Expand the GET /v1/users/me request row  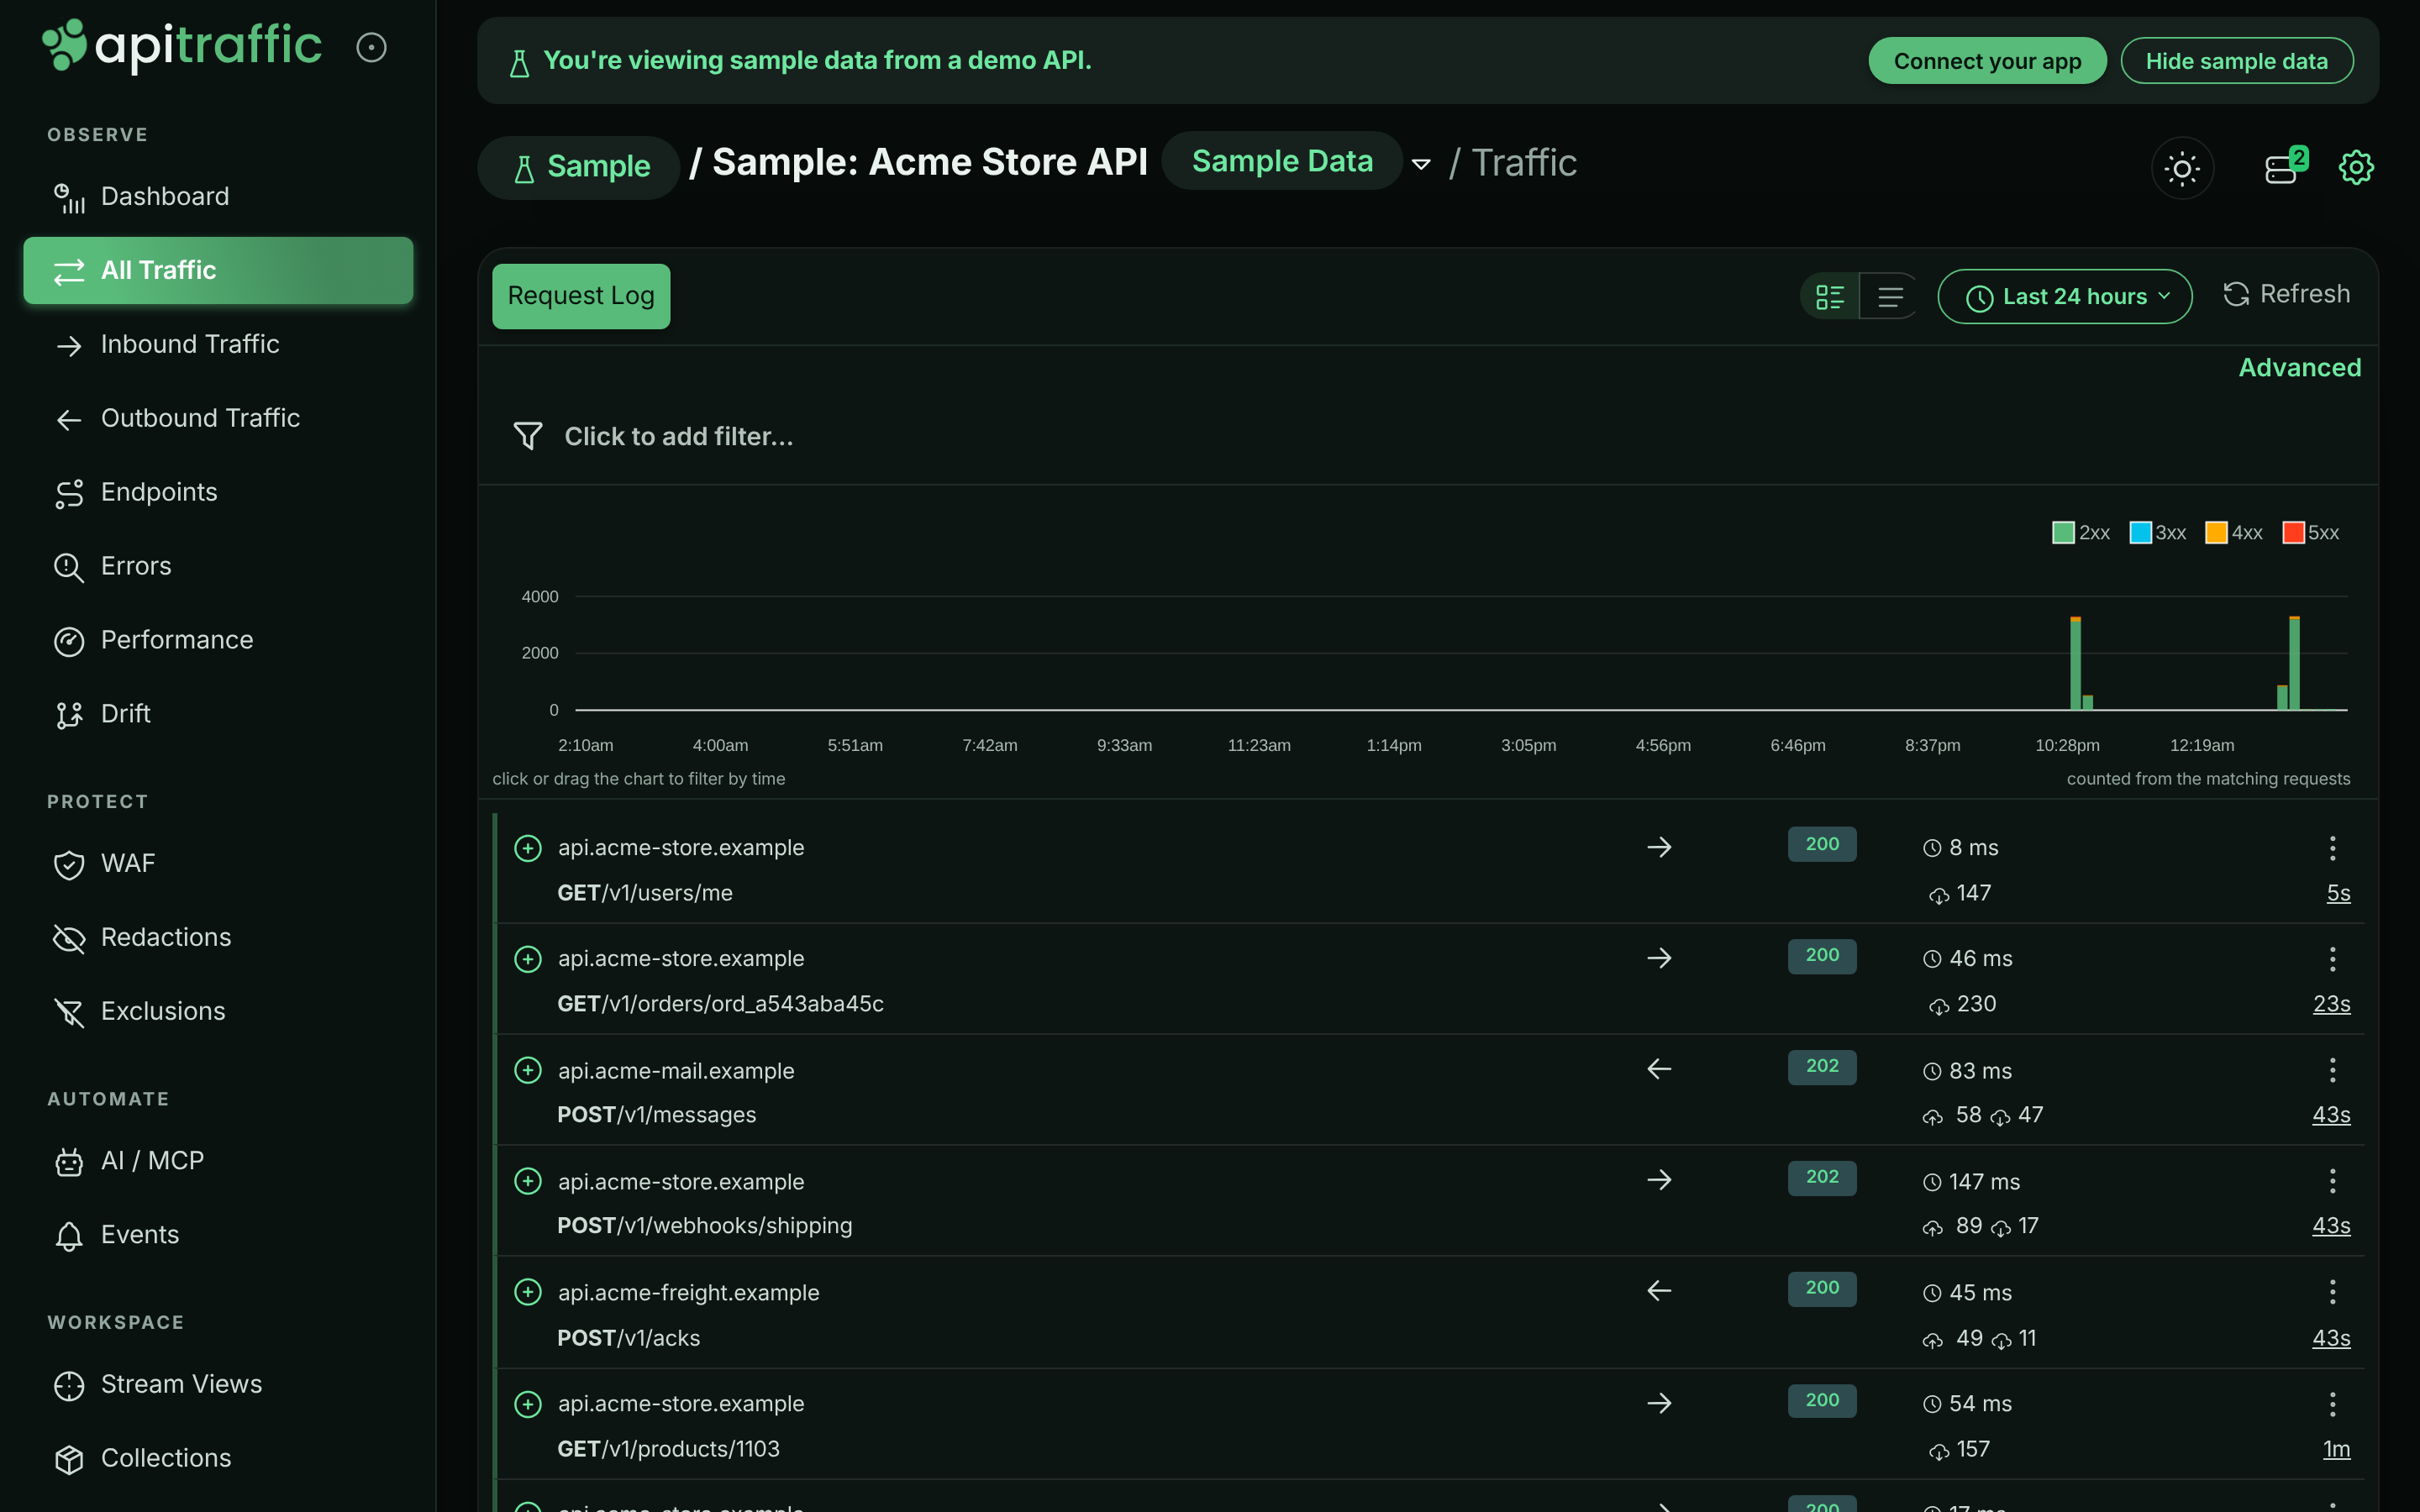528,848
